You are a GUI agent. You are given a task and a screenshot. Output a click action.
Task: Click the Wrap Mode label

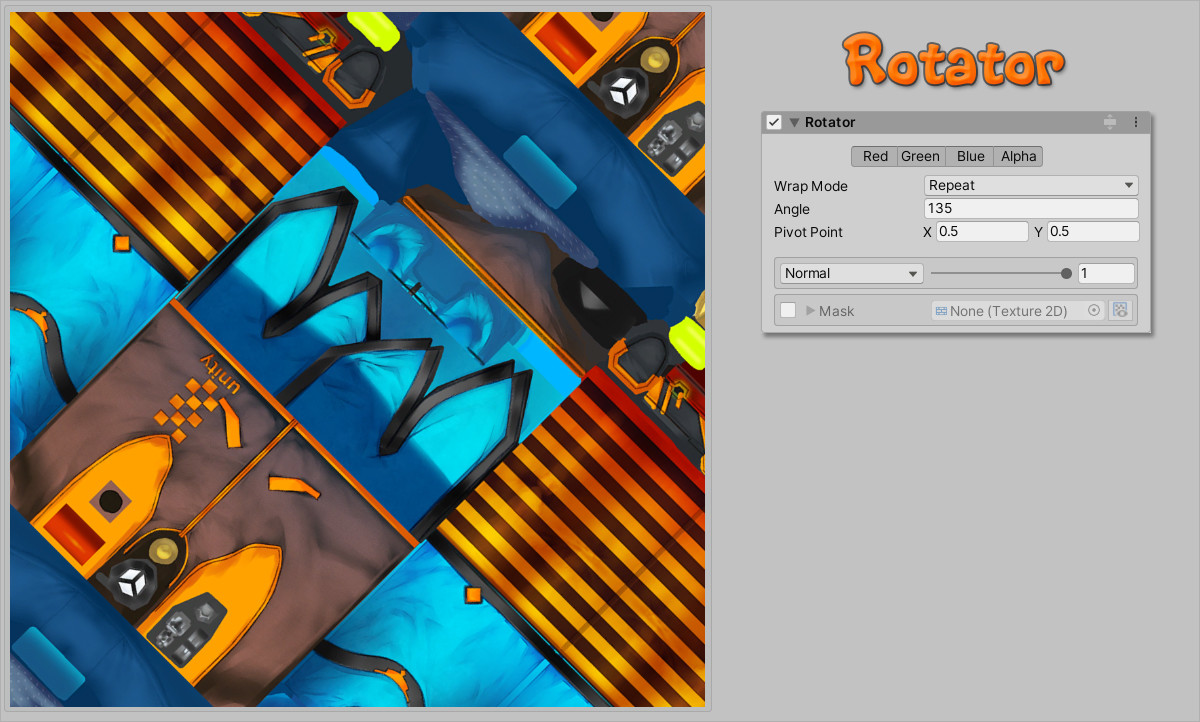pyautogui.click(x=811, y=186)
